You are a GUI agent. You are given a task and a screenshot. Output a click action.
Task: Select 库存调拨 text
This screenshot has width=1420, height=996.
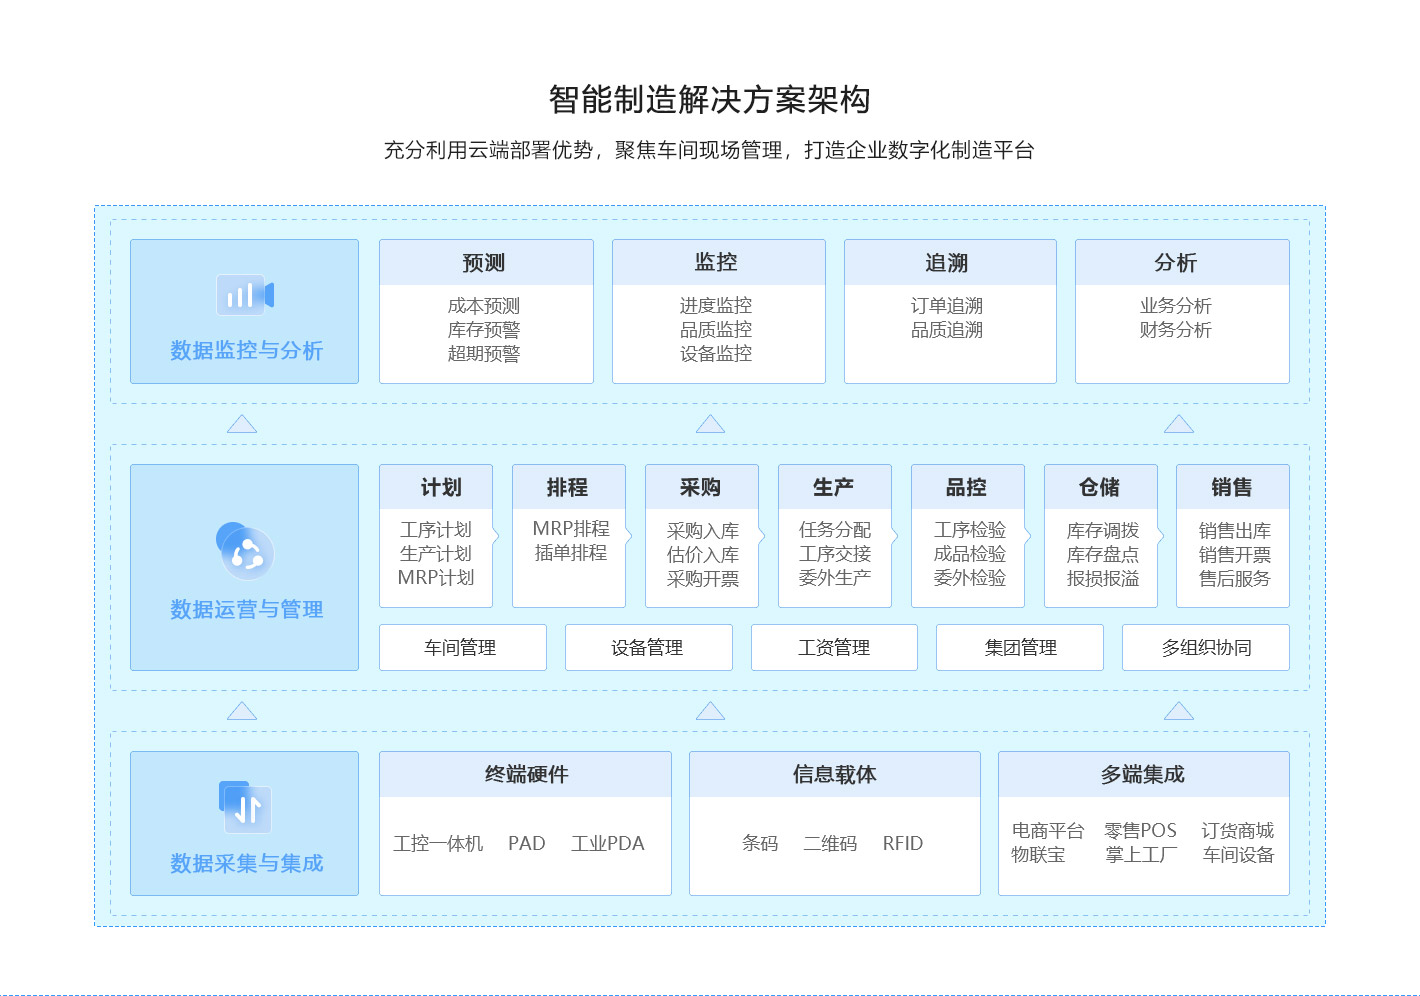point(1103,531)
